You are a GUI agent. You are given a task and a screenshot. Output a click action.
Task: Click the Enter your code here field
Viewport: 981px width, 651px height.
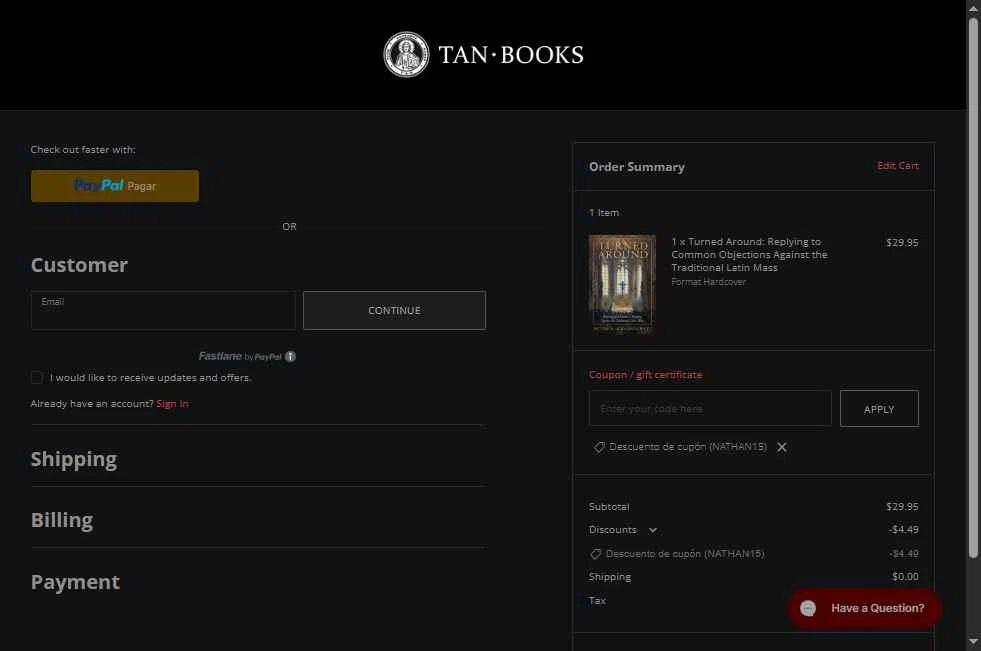[710, 408]
